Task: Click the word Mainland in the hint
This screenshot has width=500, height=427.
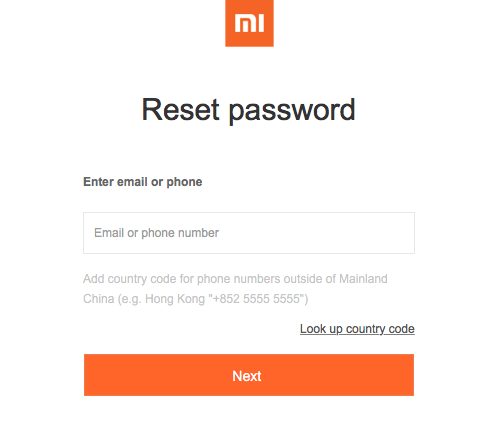Action: 363,279
